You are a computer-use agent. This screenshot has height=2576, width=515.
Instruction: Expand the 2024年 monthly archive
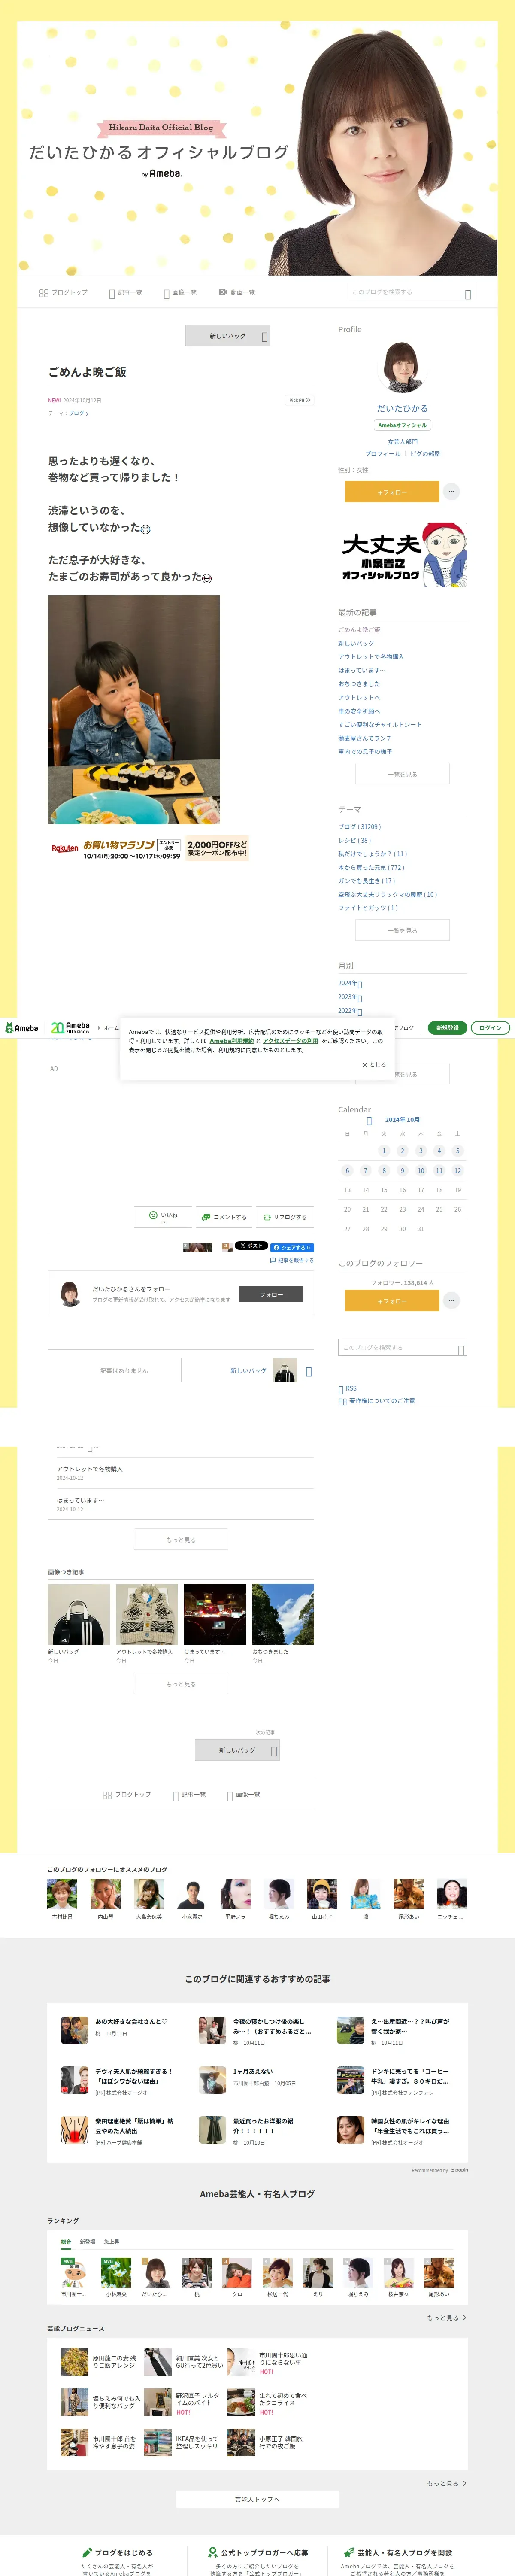pyautogui.click(x=350, y=984)
